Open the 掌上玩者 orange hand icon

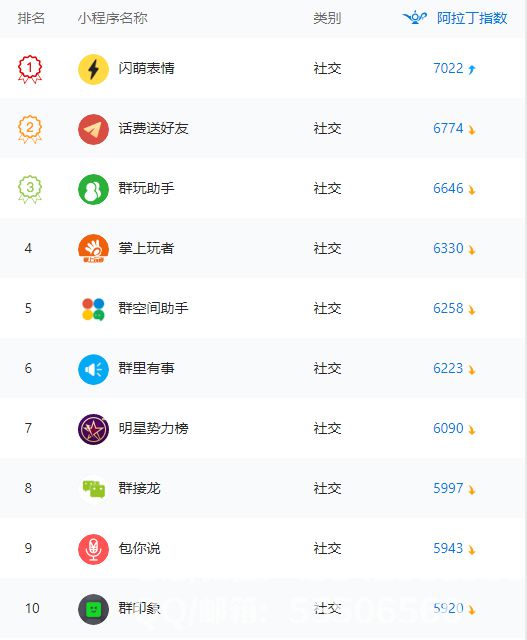pos(93,249)
